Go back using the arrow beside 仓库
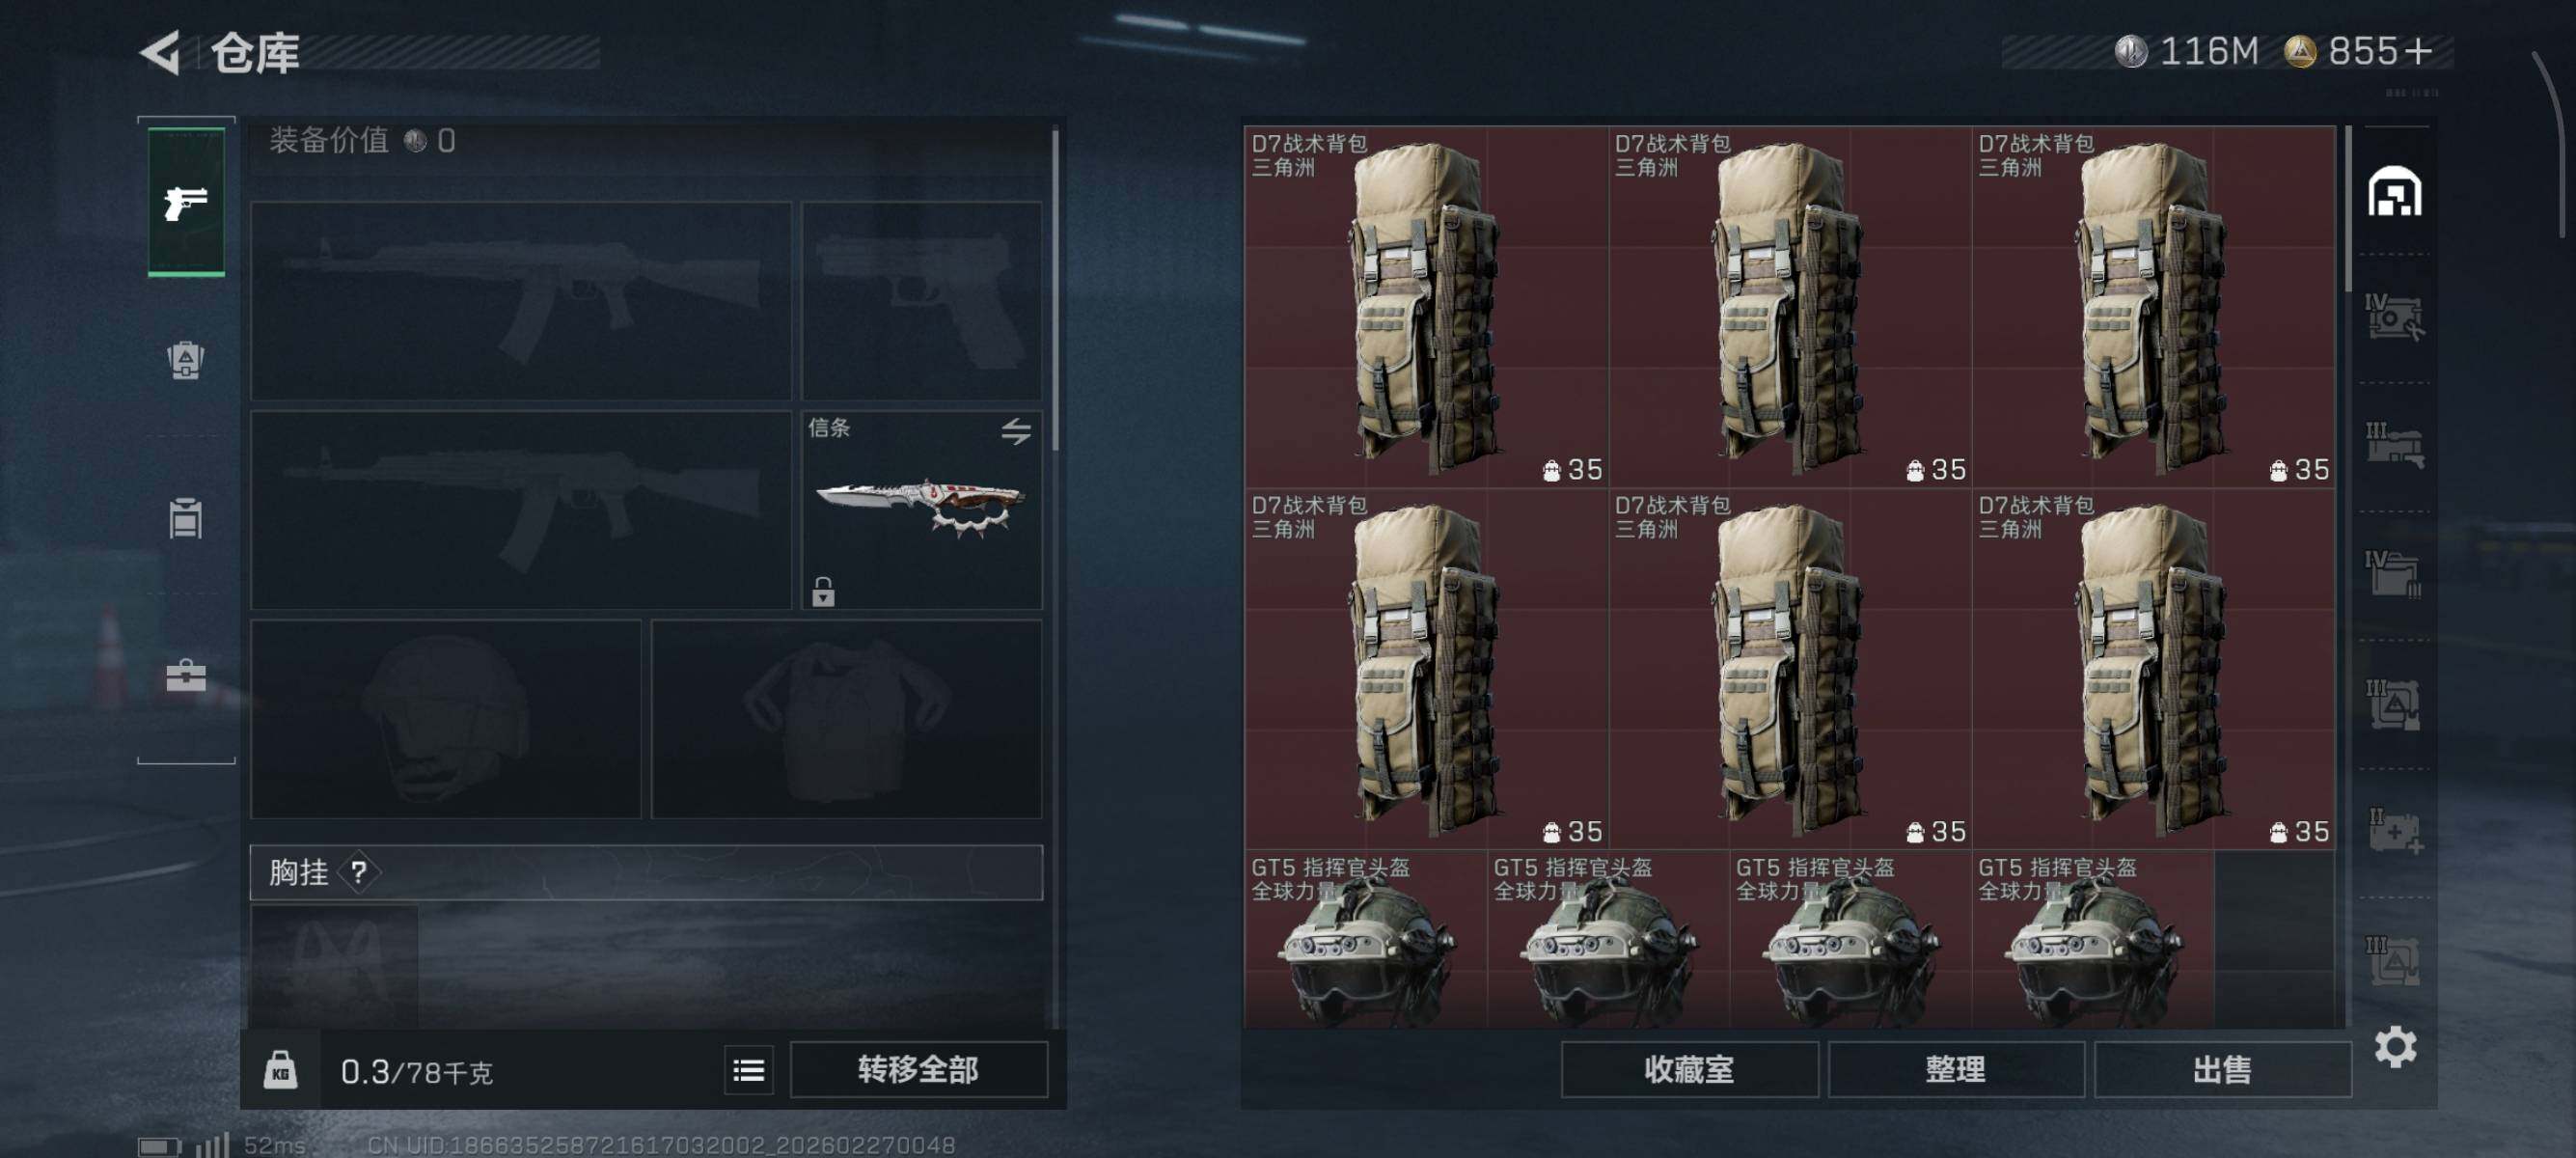The width and height of the screenshot is (2576, 1158). point(160,52)
